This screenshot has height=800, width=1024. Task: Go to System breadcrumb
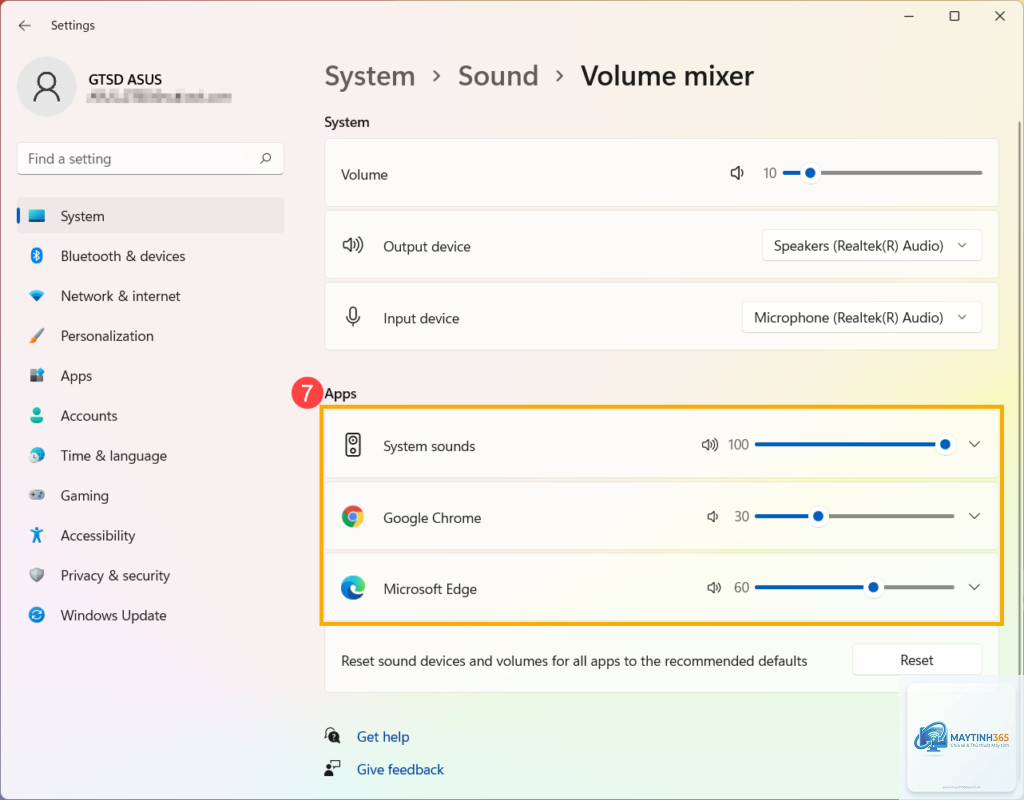coord(370,76)
